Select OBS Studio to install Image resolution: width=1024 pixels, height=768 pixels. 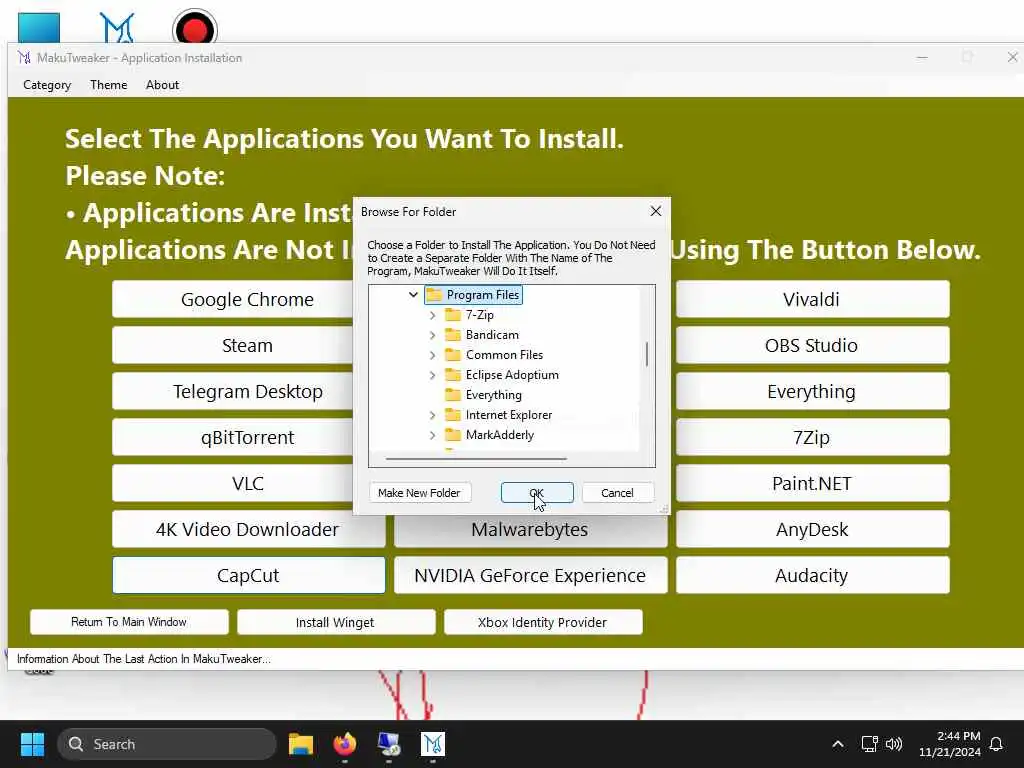[812, 345]
